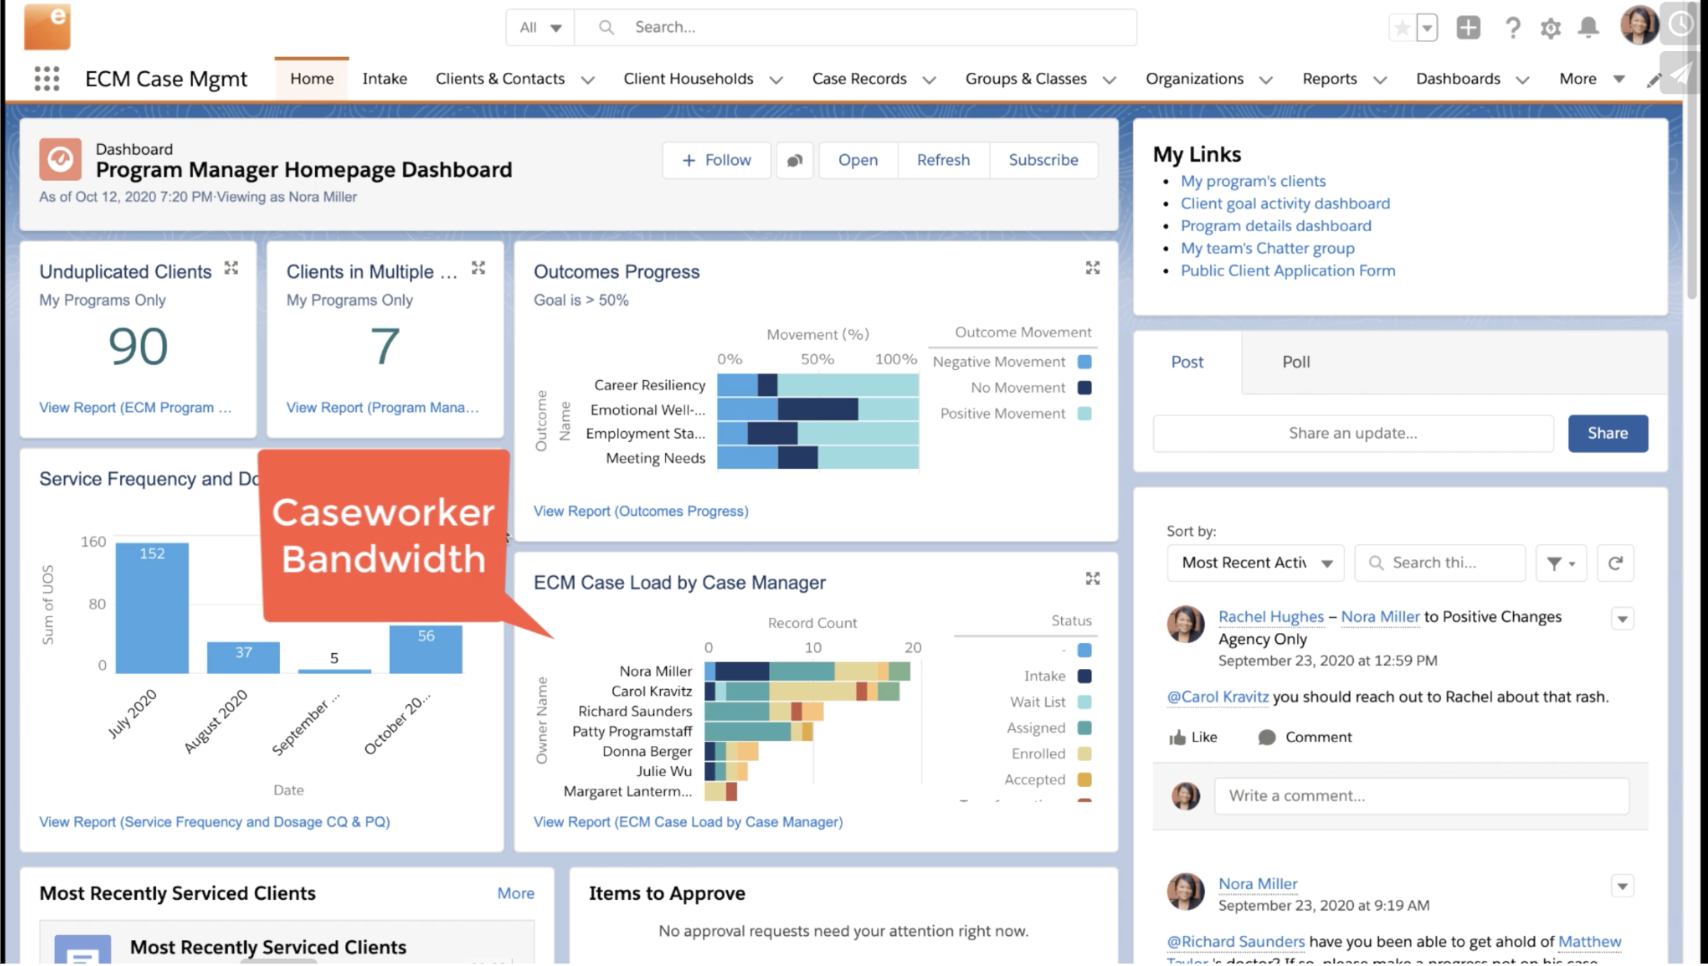This screenshot has height=966, width=1708.
Task: Open the App Launcher grid icon
Action: coord(46,79)
